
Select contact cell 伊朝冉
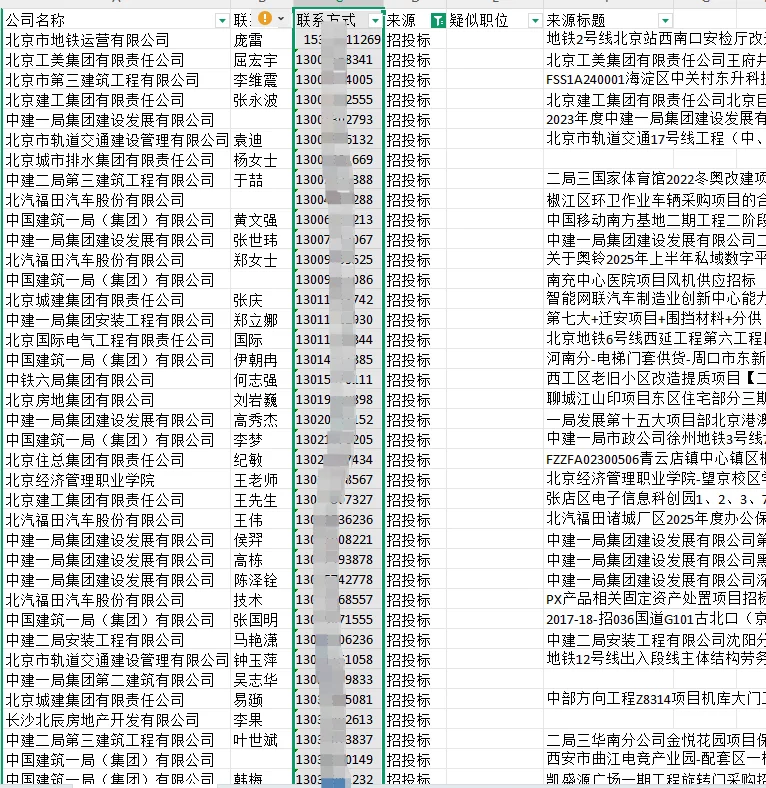[x=261, y=360]
